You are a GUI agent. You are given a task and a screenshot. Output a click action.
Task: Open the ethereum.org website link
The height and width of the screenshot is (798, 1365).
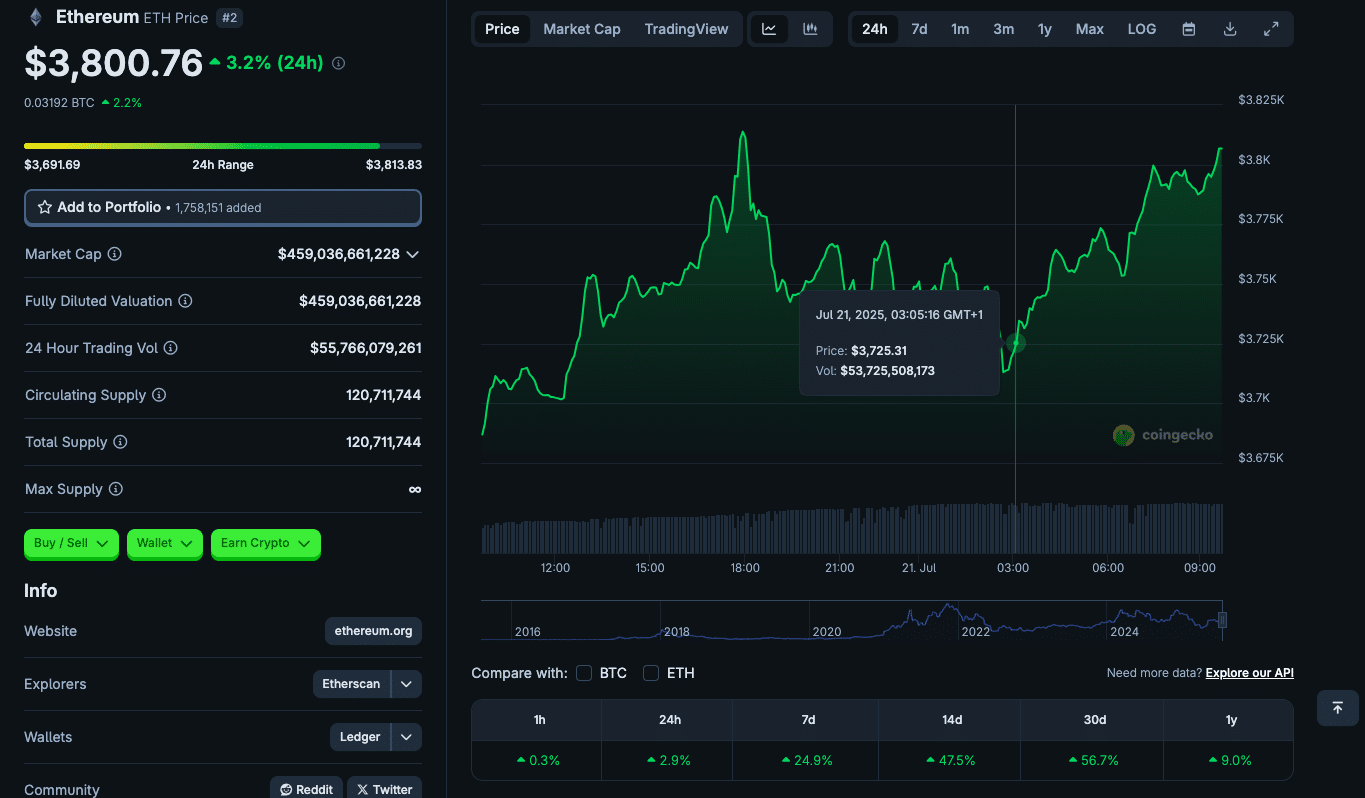pyautogui.click(x=373, y=631)
